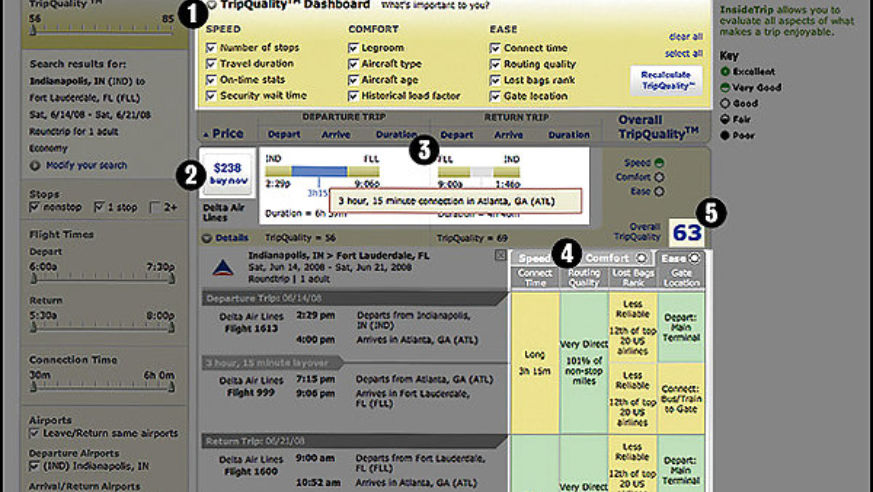Toggle Number of stops checkbox
873x492 pixels.
[211, 48]
